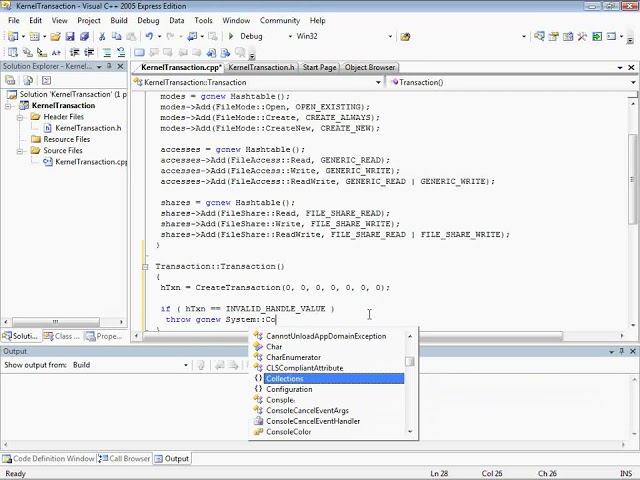This screenshot has height=480, width=640.
Task: Select KernelTransaction.h in Solution Explorer
Action: (x=88, y=128)
